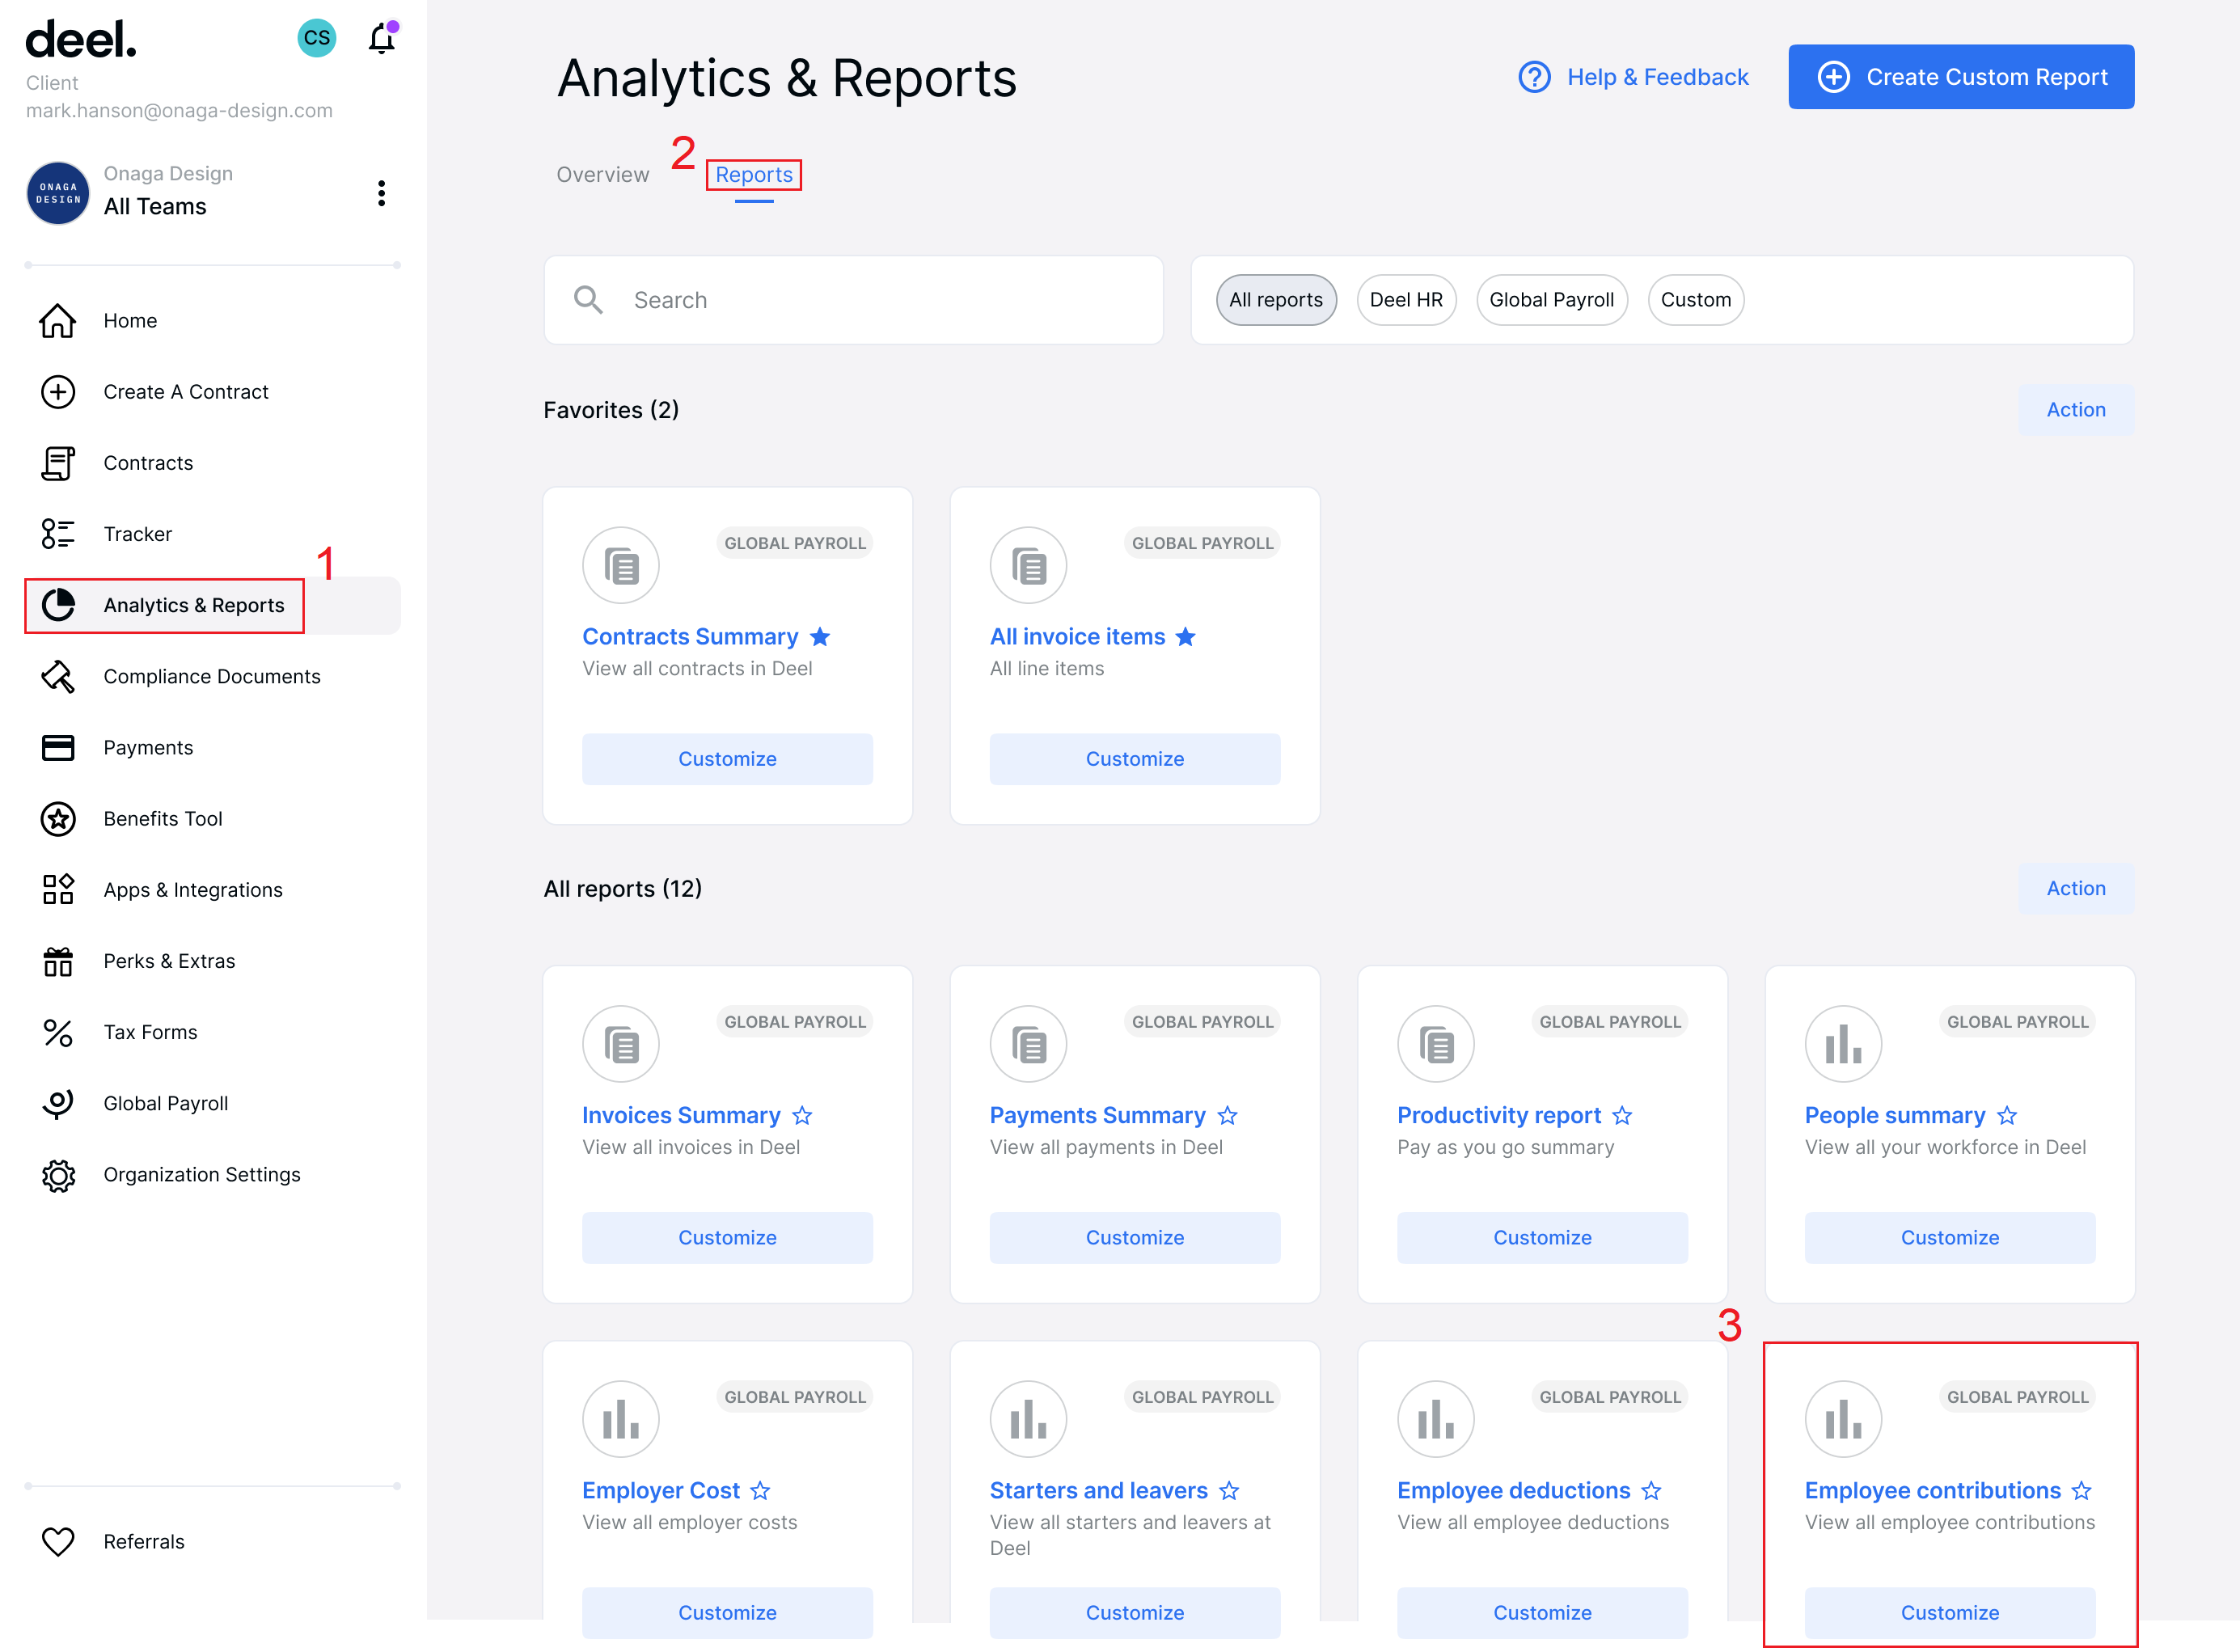Click People summary bar chart icon
Image resolution: width=2240 pixels, height=1652 pixels.
tap(1843, 1044)
